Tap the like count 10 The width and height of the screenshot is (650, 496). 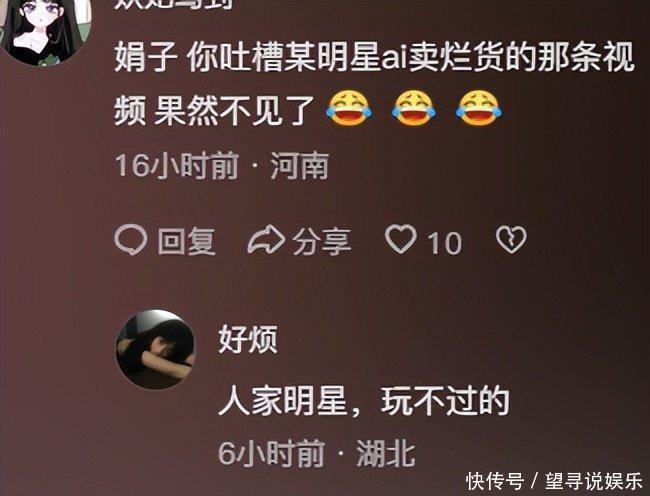pos(444,243)
